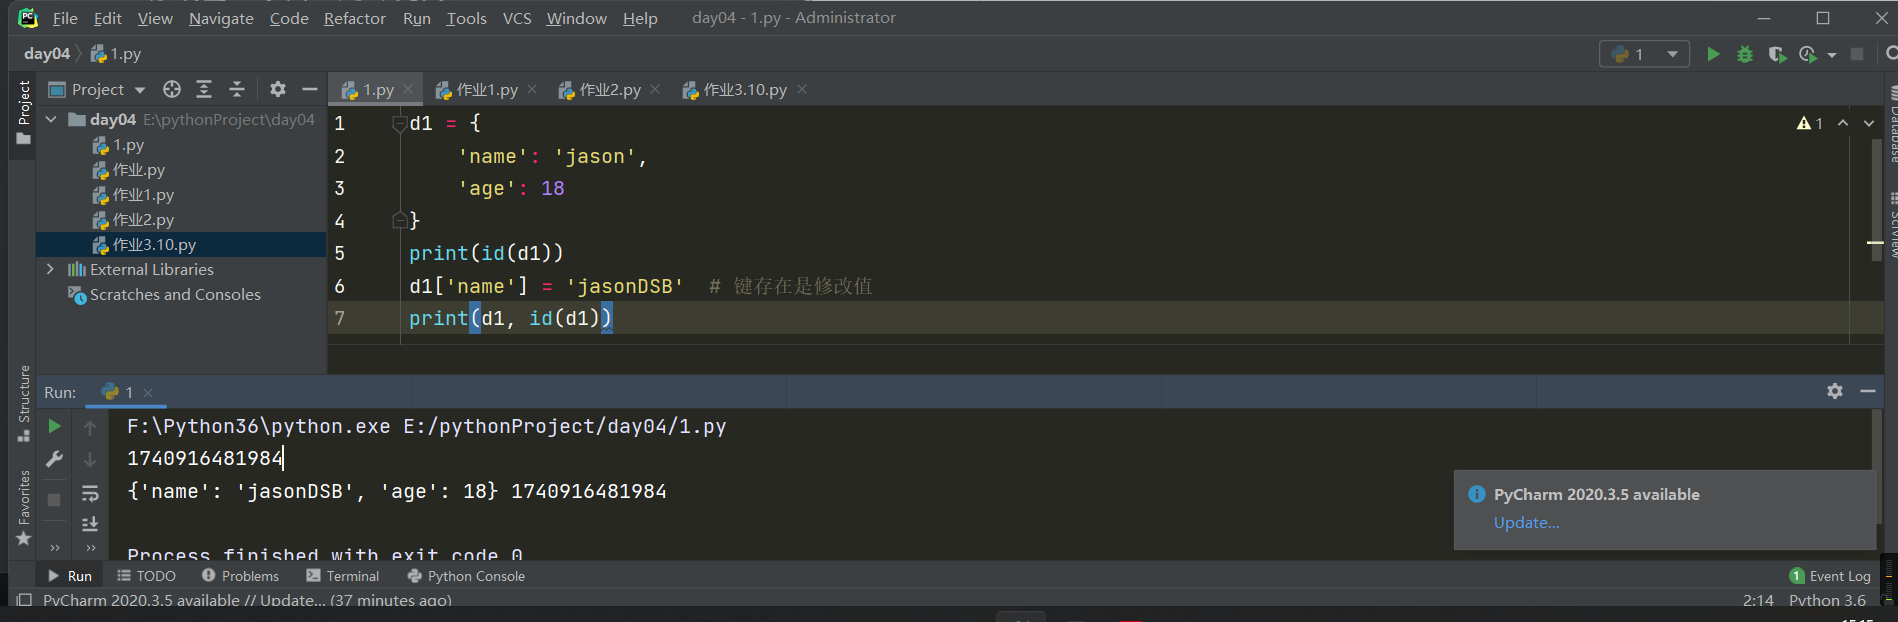Collapse all items in Project panel

click(x=237, y=90)
